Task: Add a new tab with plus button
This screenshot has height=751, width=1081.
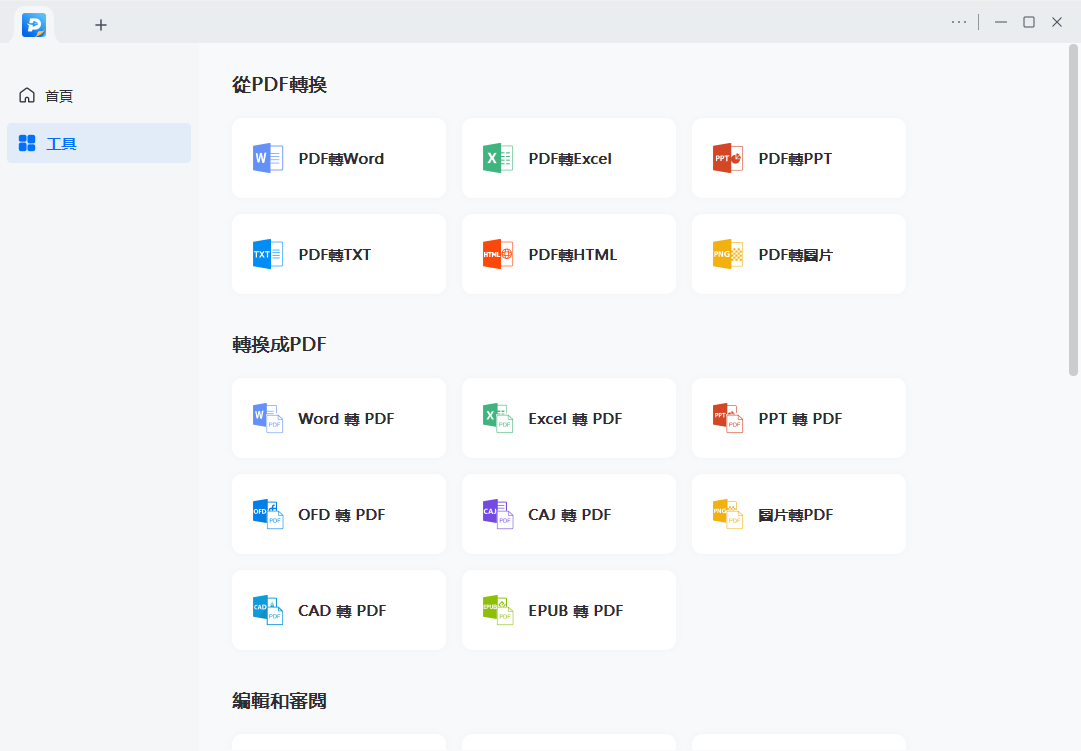Action: coord(101,25)
